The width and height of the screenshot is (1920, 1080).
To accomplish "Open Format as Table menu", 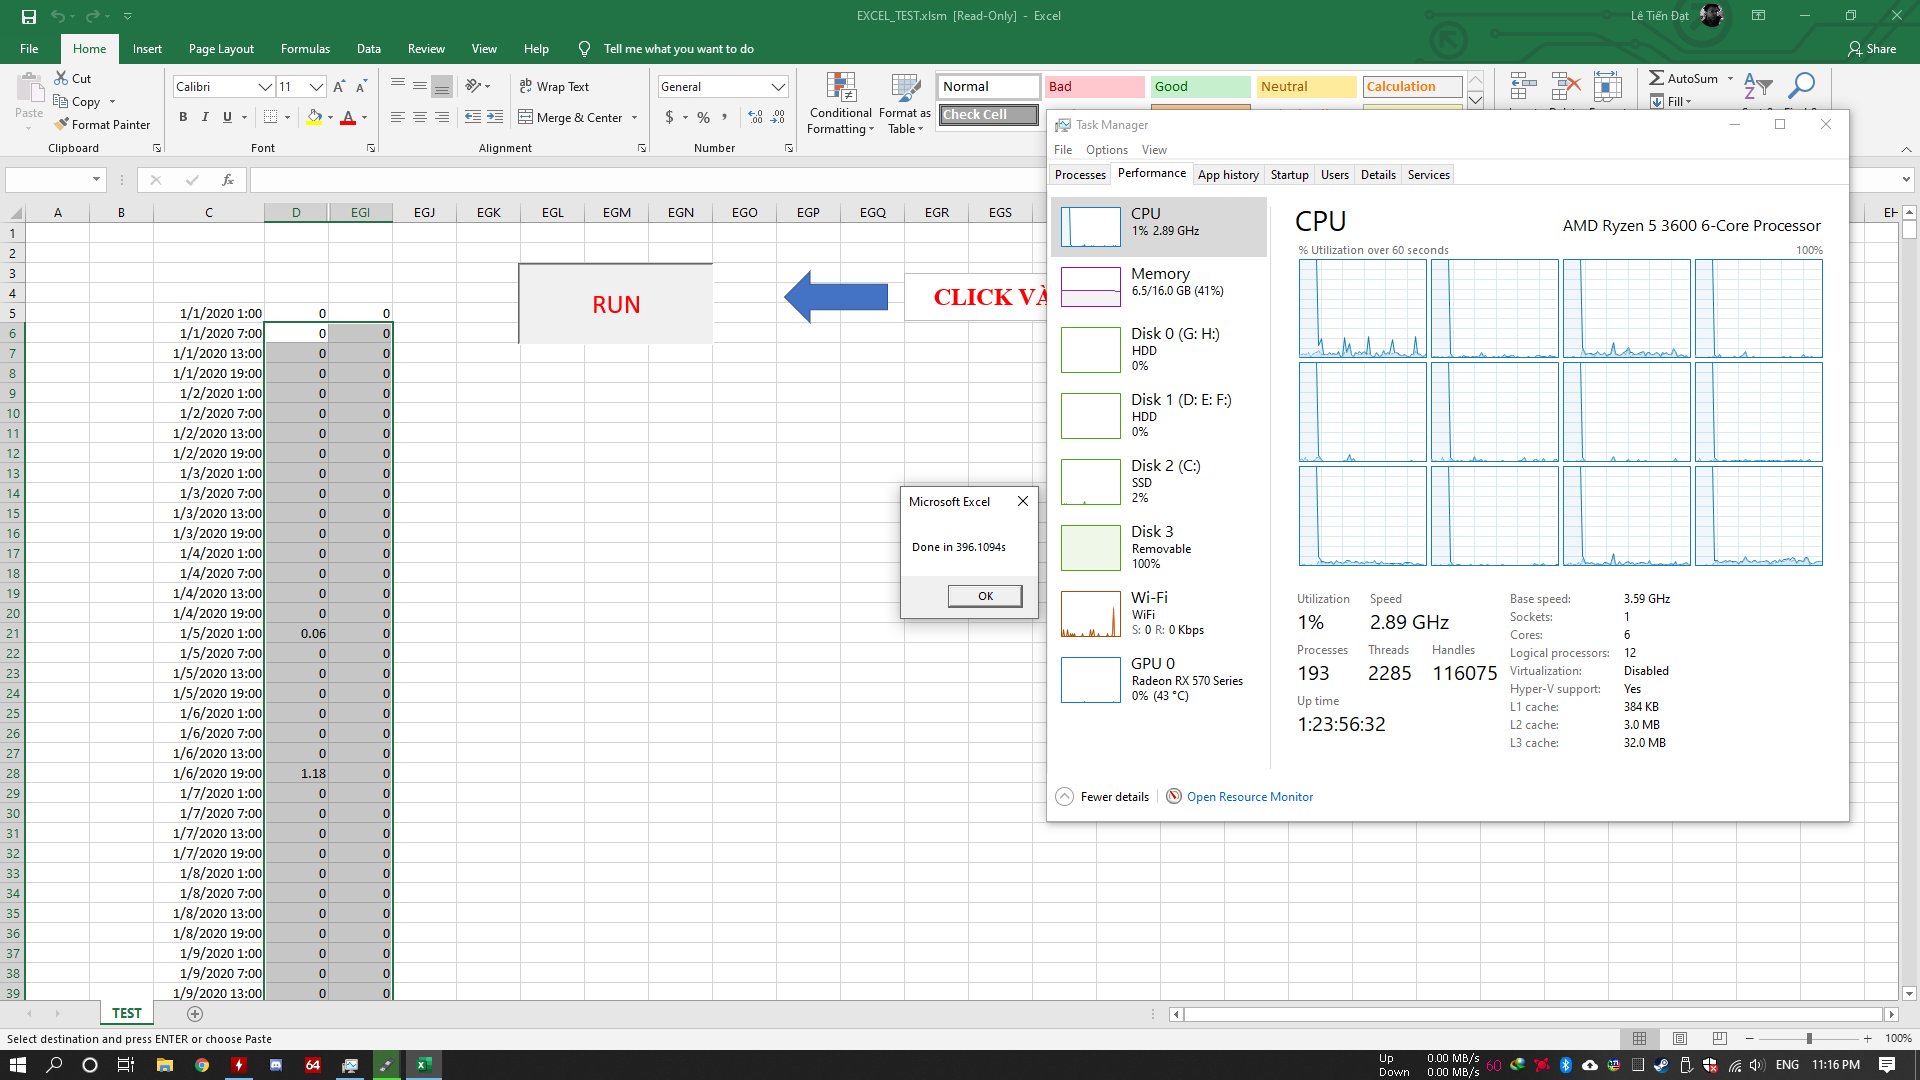I will point(905,103).
